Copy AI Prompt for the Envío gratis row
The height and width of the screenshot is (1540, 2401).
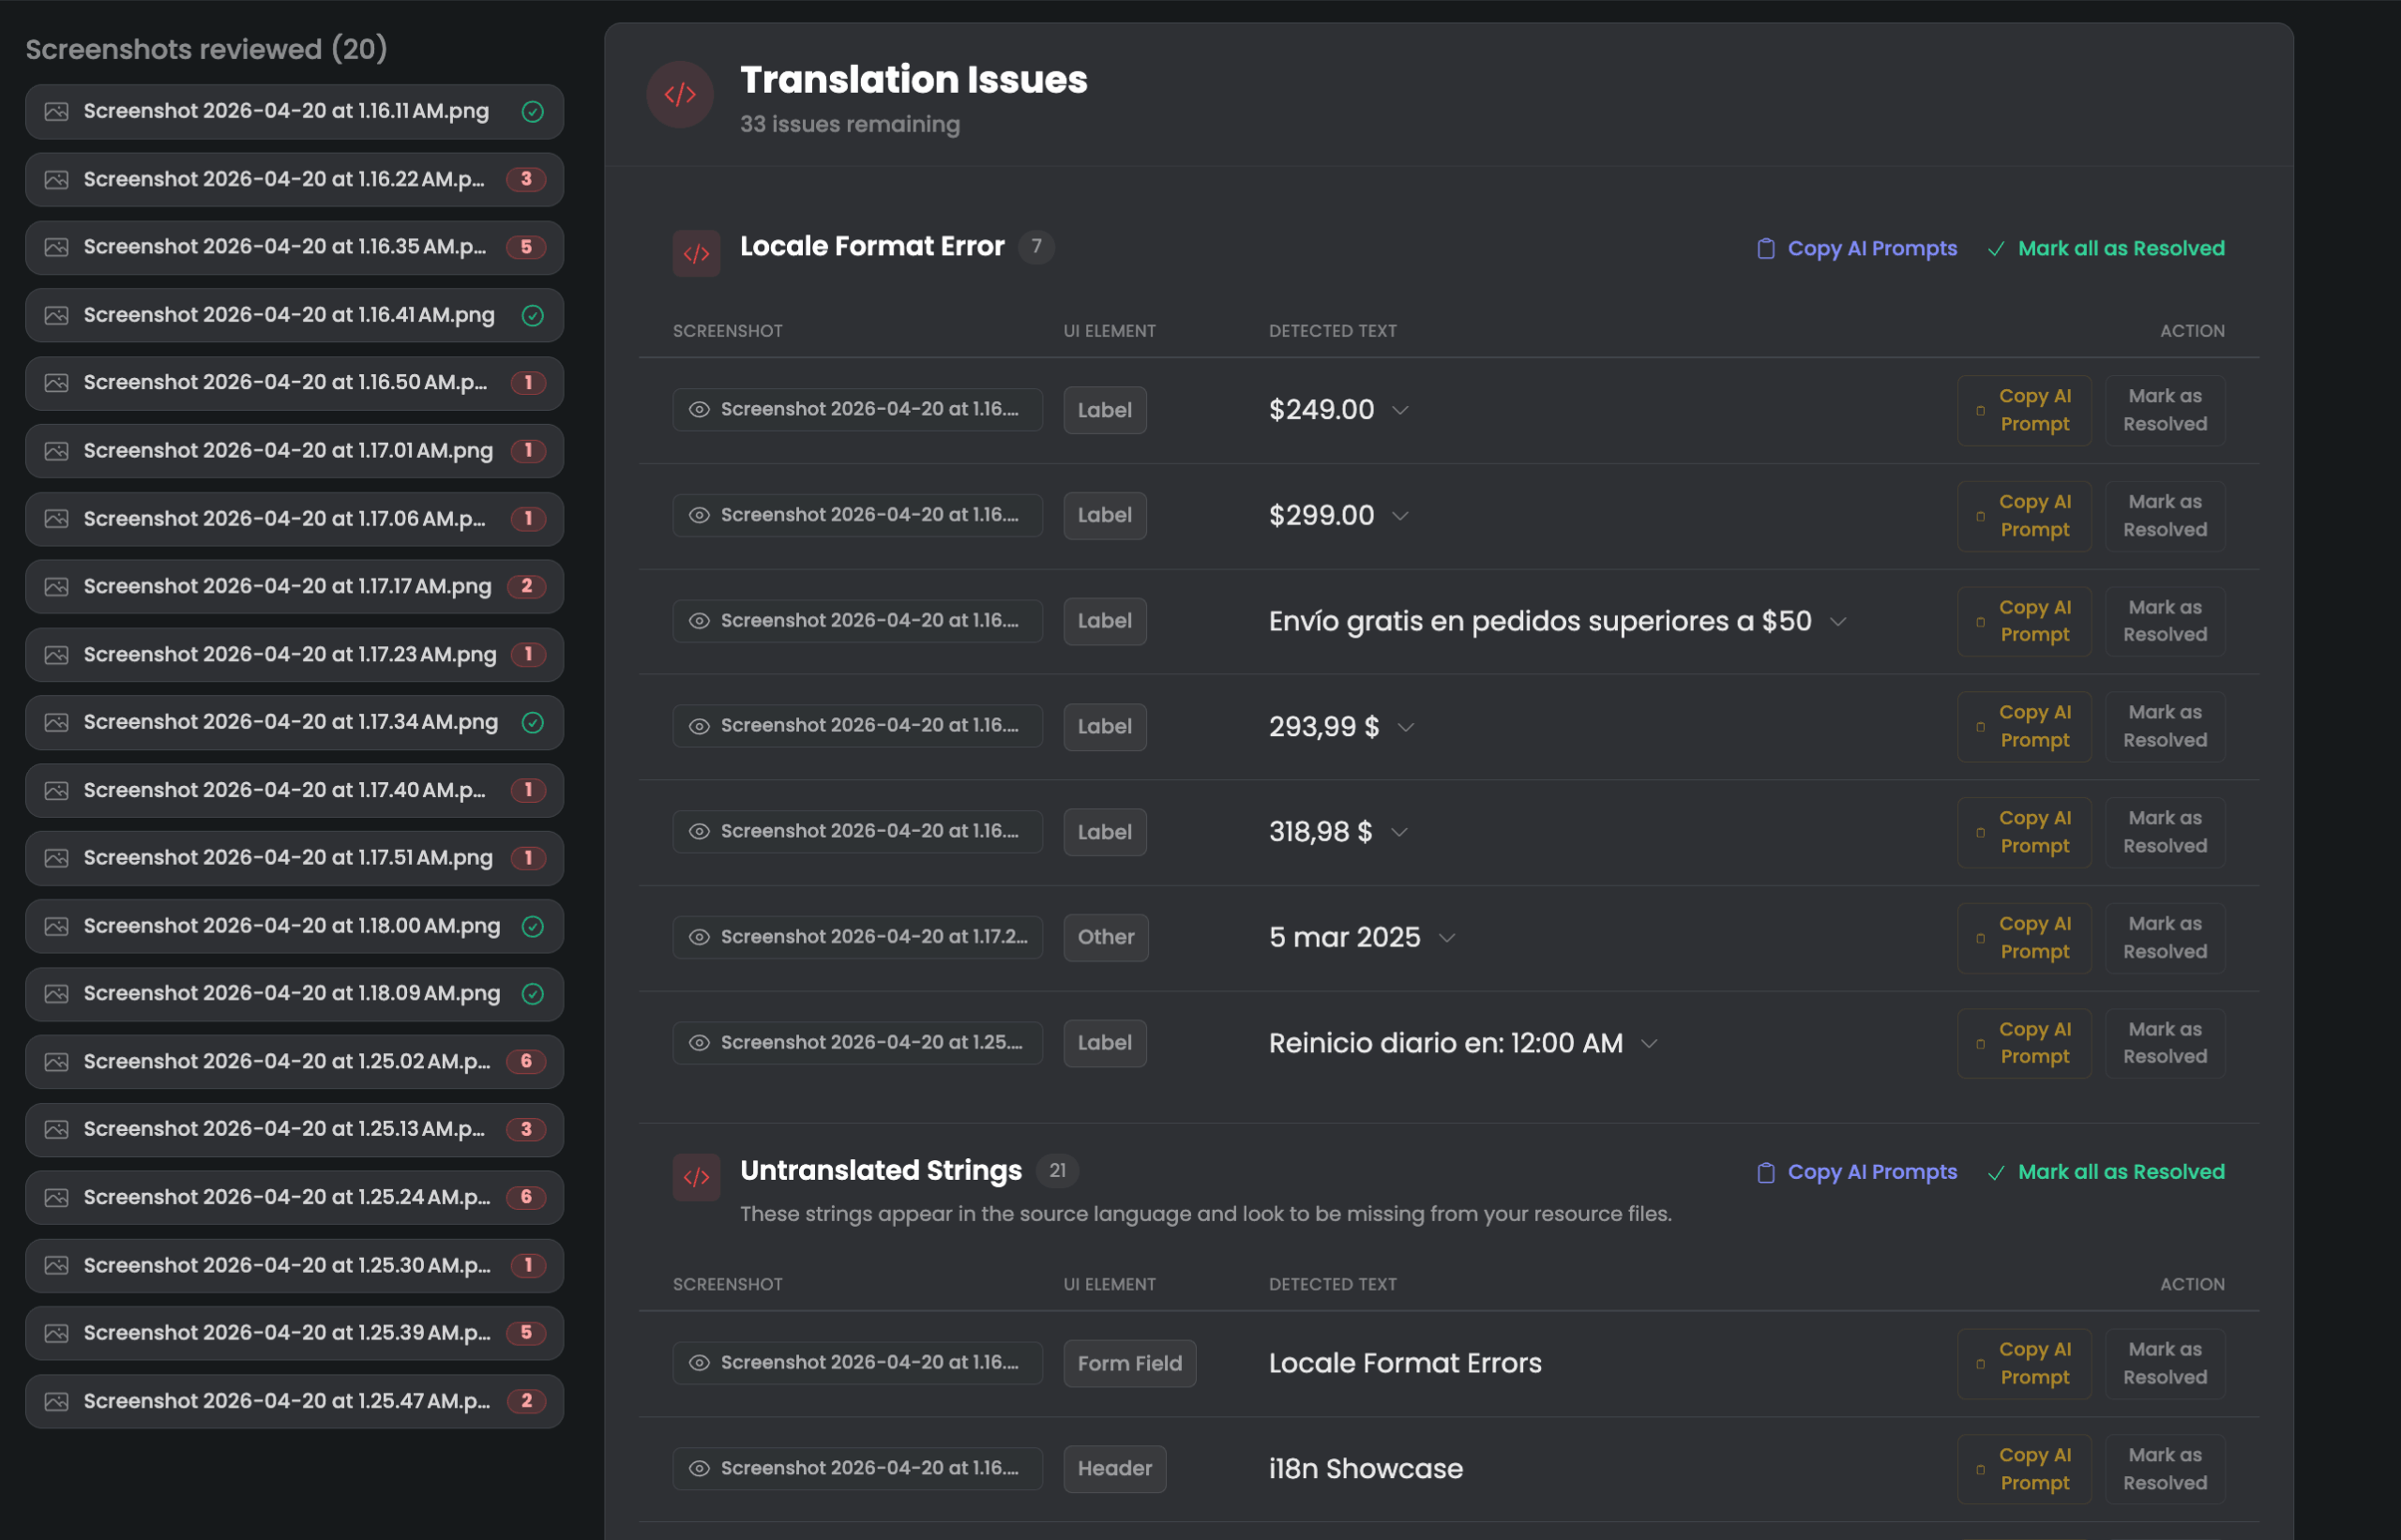coord(2025,621)
